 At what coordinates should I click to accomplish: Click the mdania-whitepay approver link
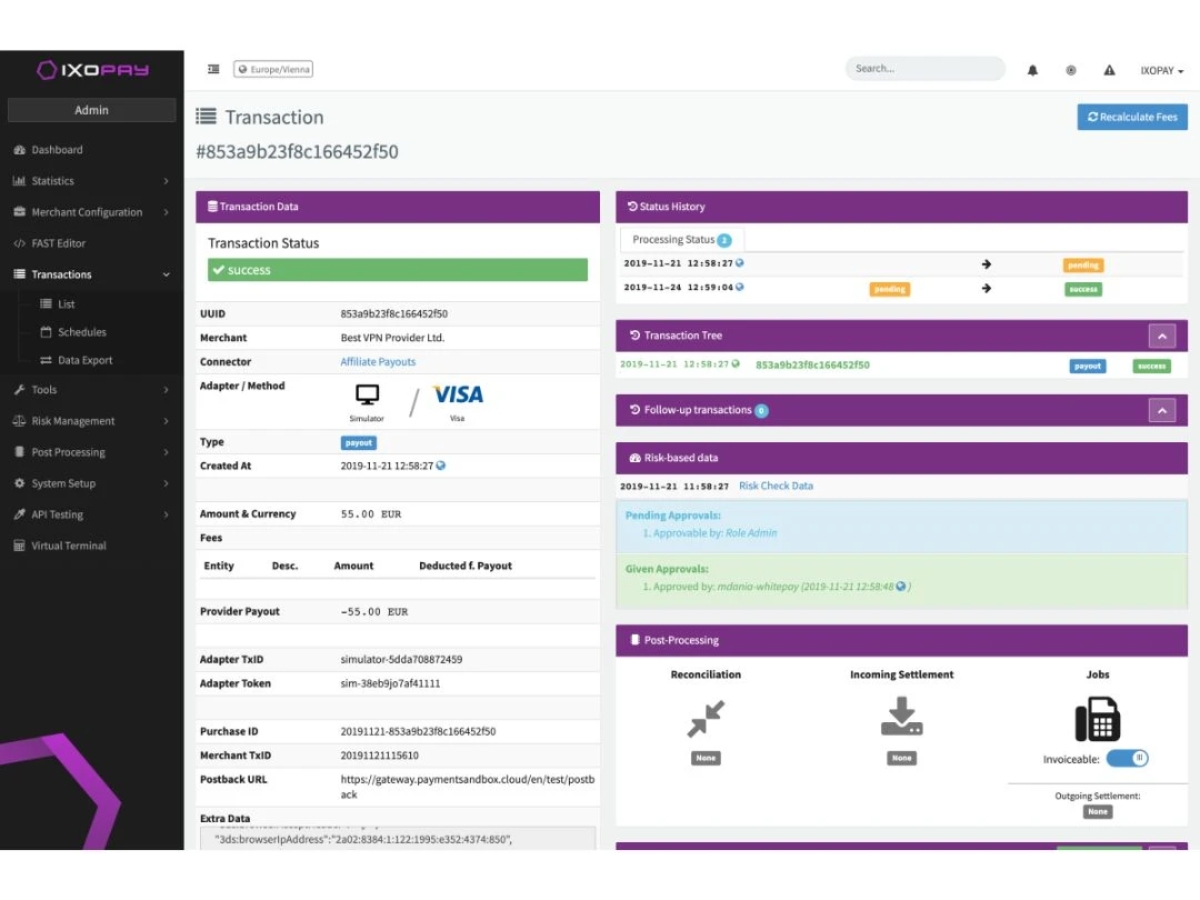[758, 587]
